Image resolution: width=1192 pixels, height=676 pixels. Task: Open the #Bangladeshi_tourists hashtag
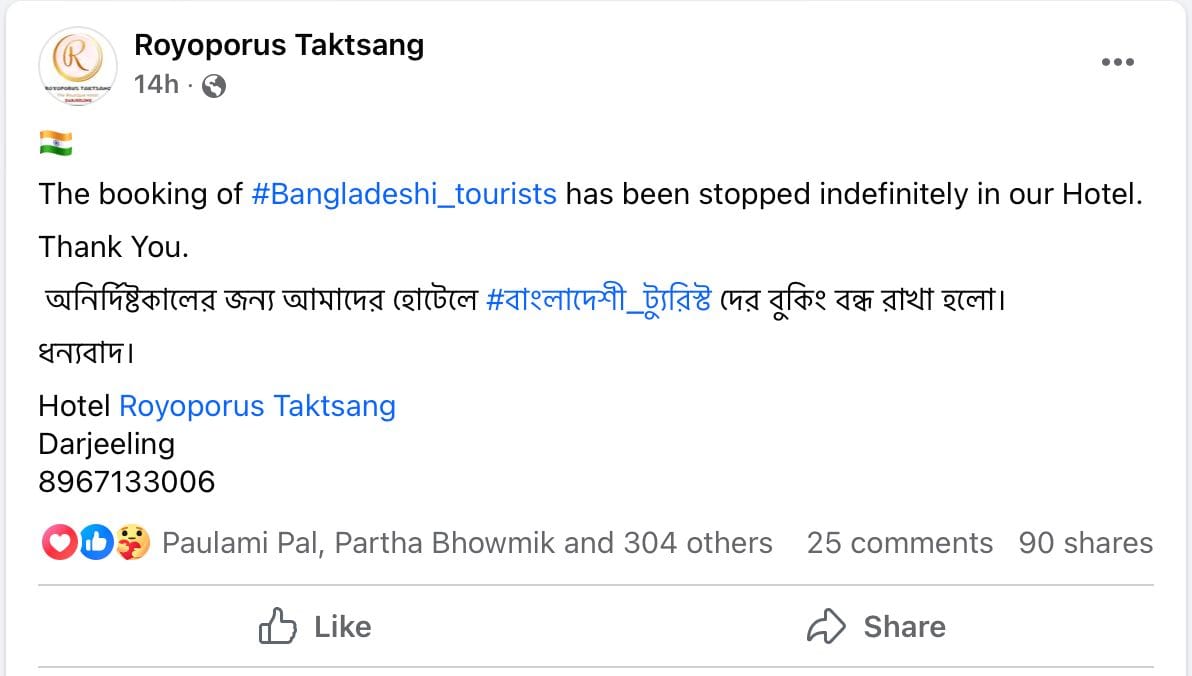(x=404, y=194)
